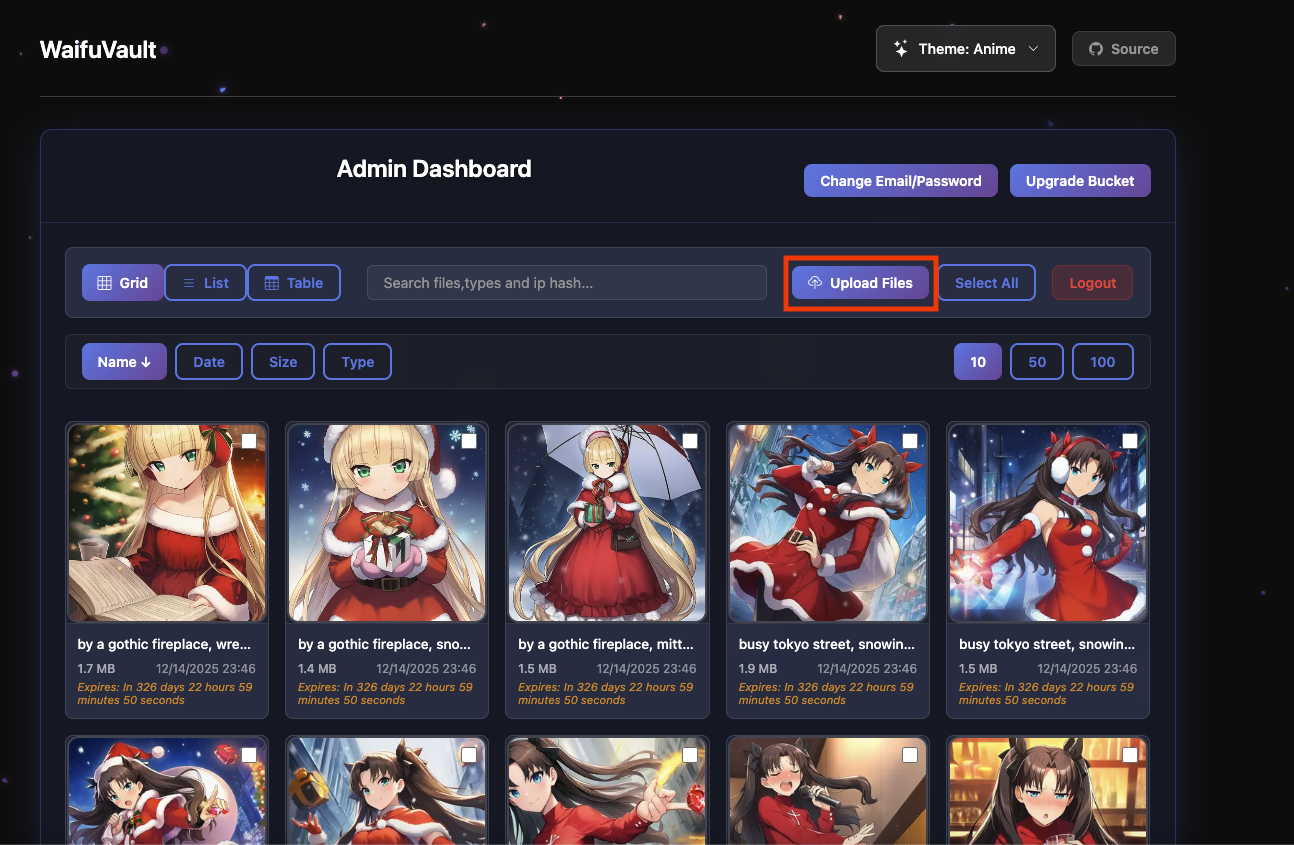Open thumbnail of the 1.5 MB busy tokyo street file
The image size is (1294, 845).
(x=1048, y=523)
